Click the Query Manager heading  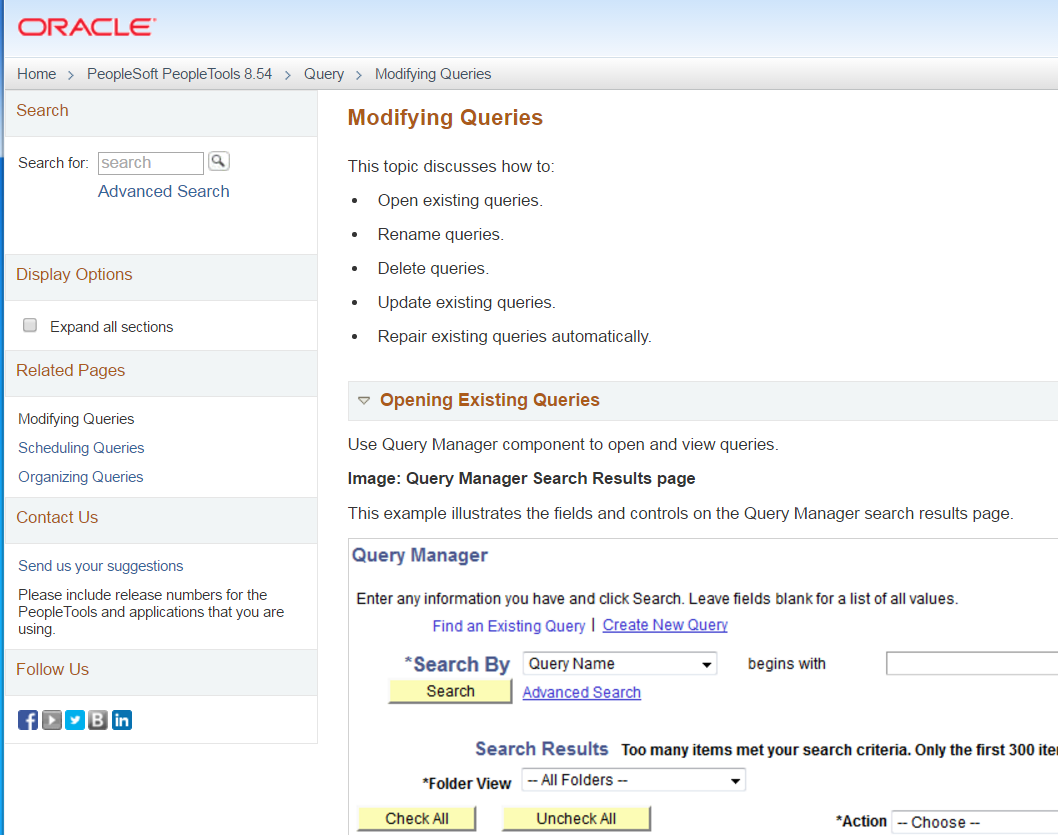pyautogui.click(x=420, y=555)
